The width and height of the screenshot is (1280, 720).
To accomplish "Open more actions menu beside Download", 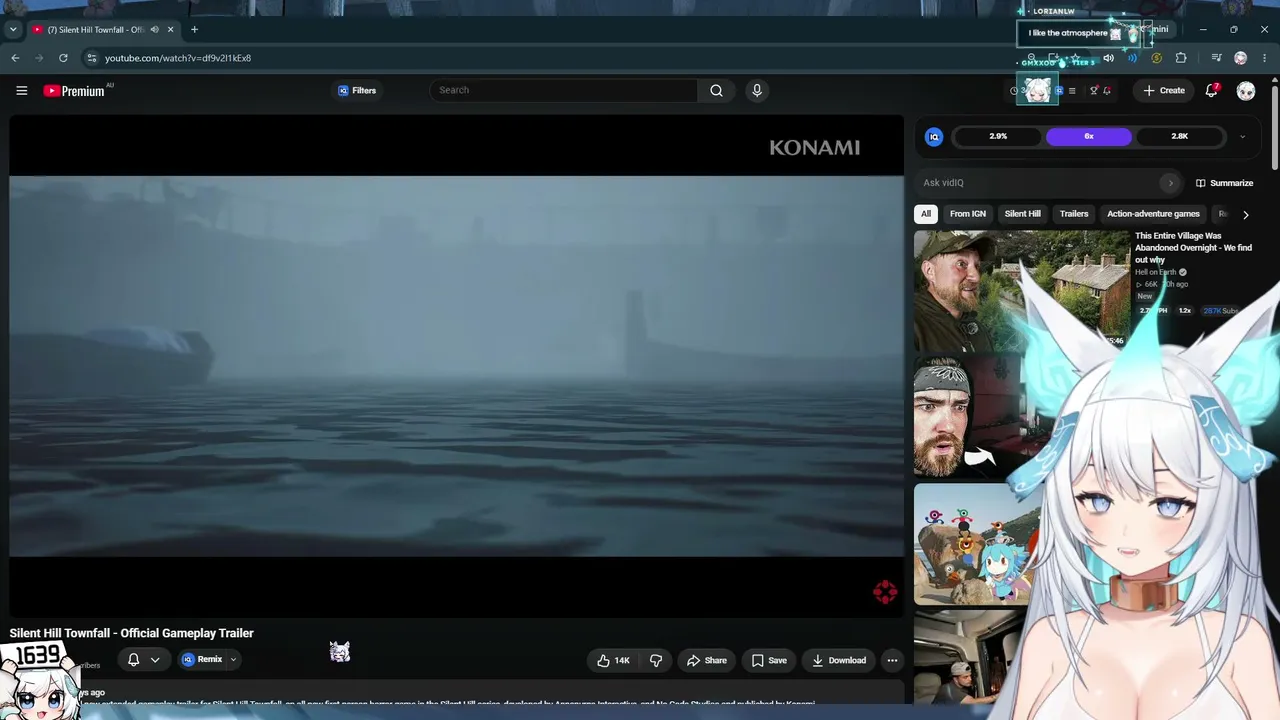I will [892, 660].
